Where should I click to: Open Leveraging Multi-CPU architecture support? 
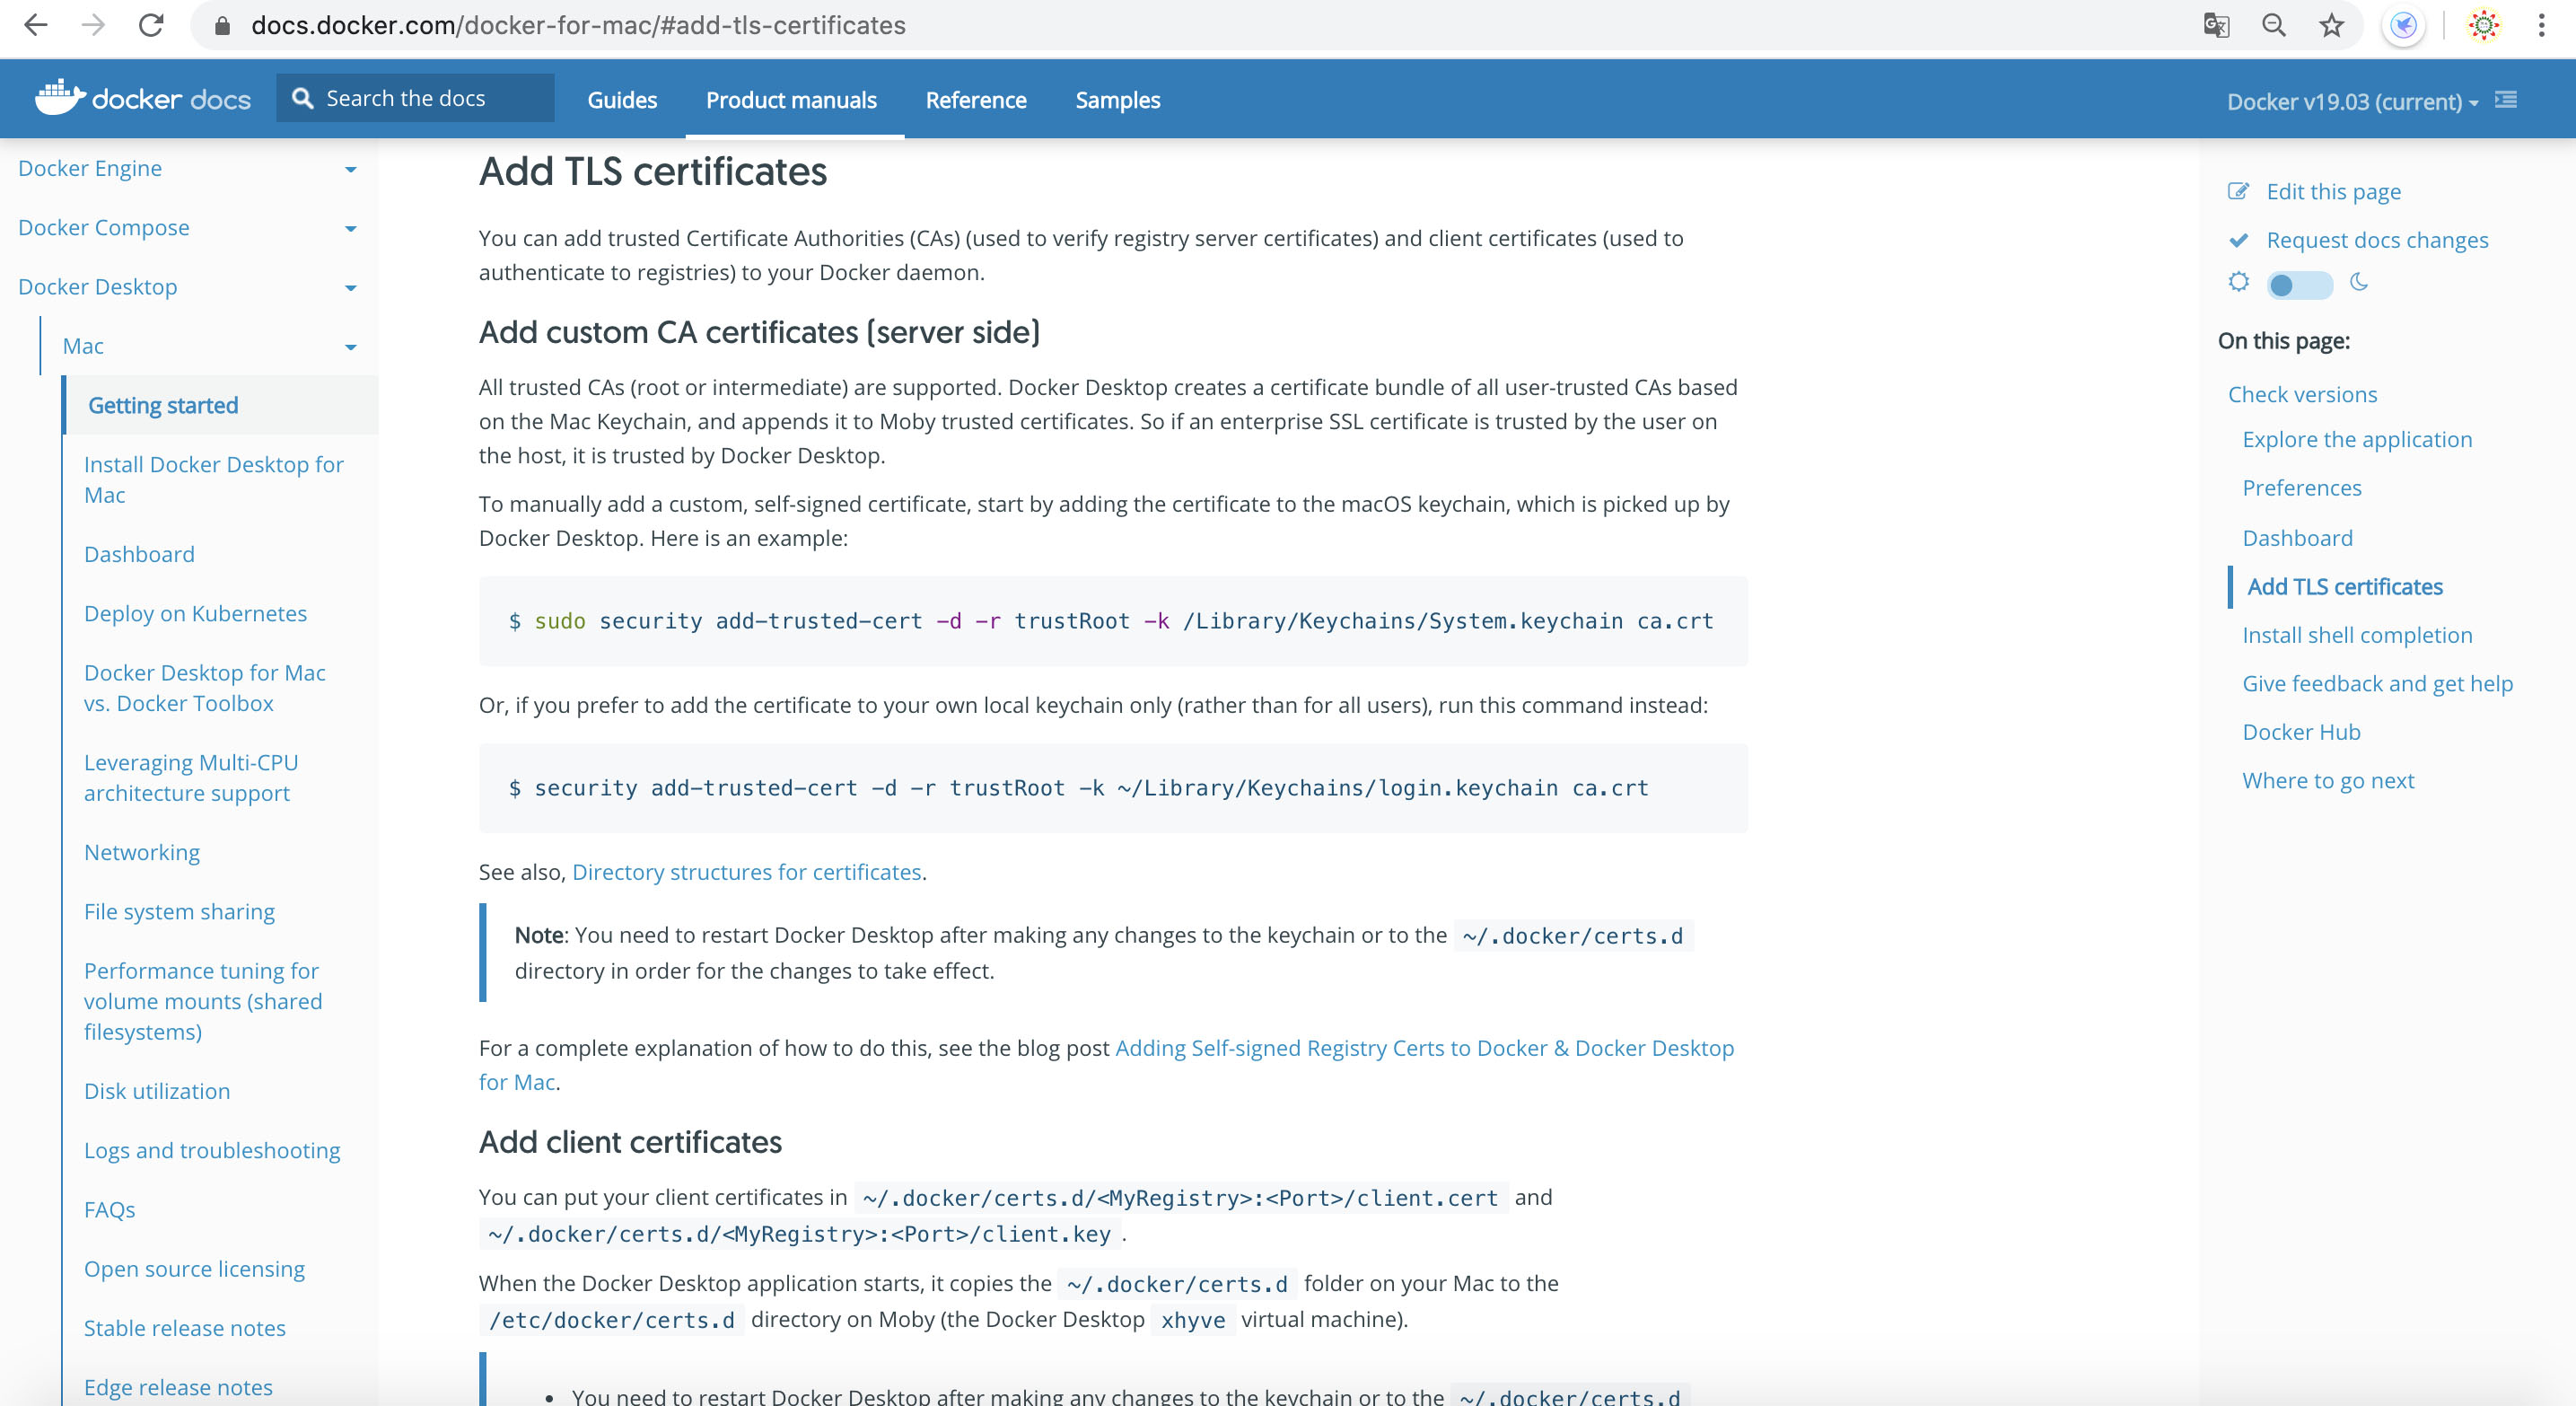[191, 777]
